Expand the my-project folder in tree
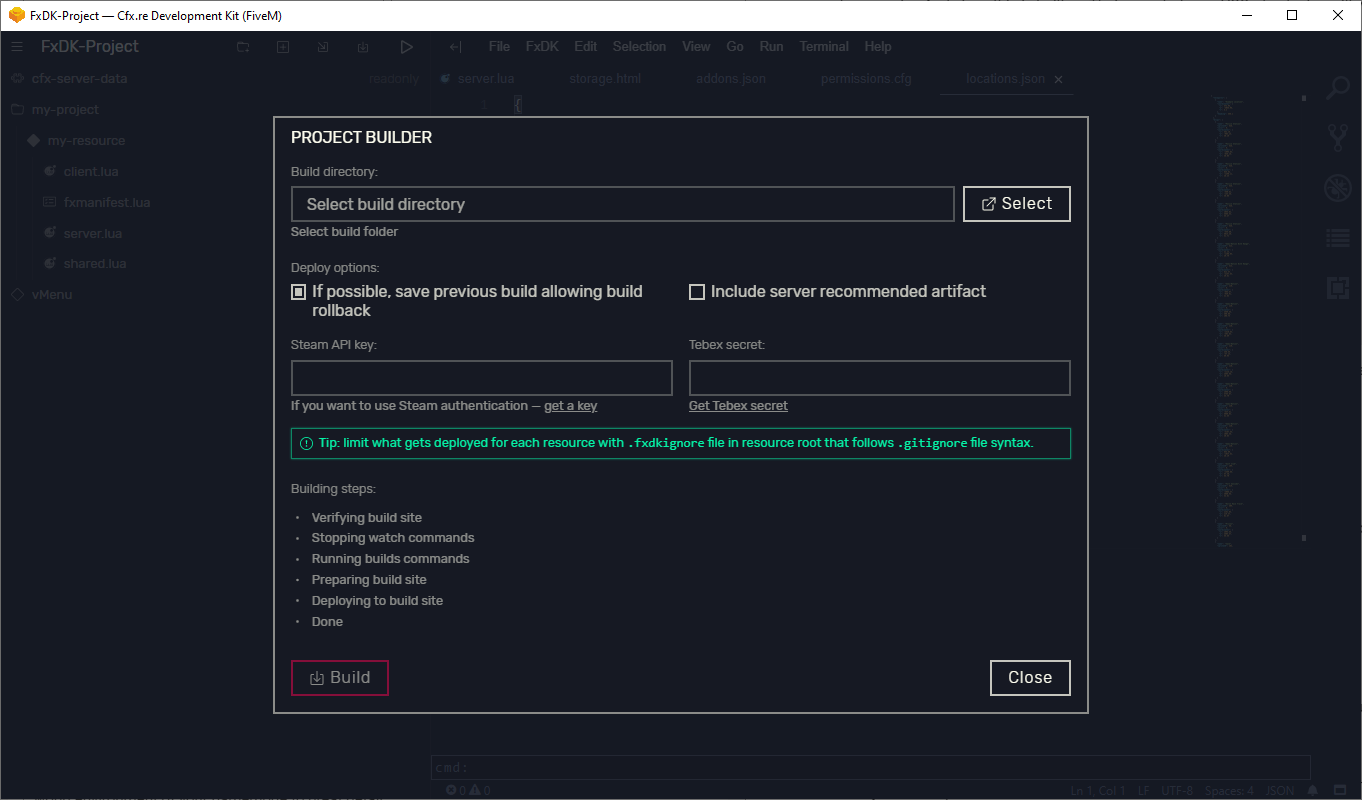The image size is (1362, 800). [x=65, y=110]
